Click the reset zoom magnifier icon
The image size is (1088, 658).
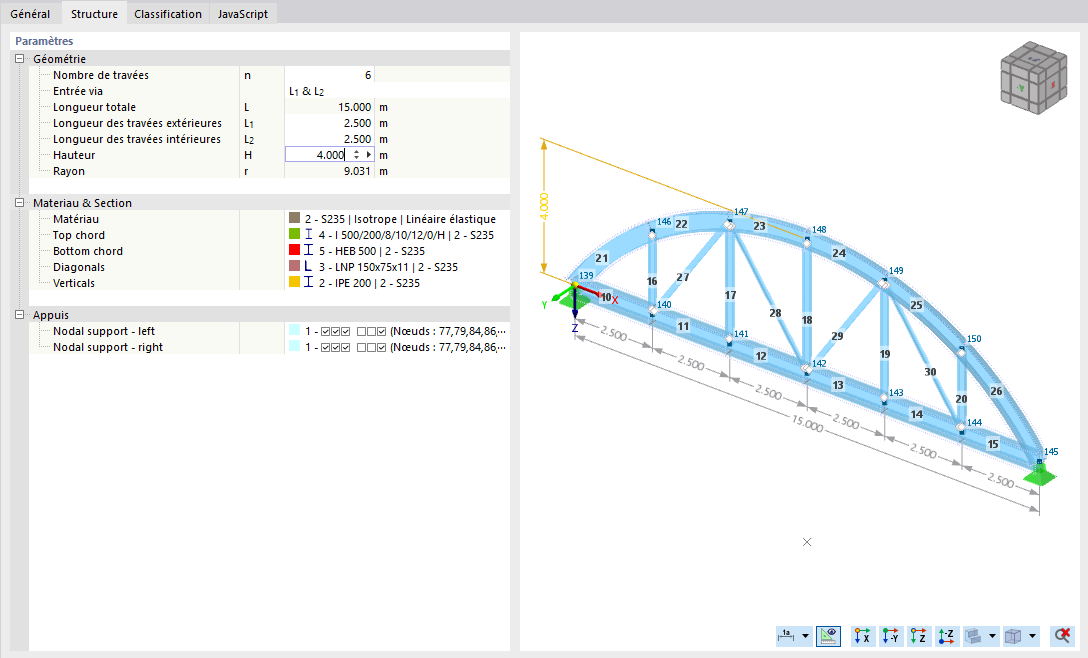[1062, 635]
